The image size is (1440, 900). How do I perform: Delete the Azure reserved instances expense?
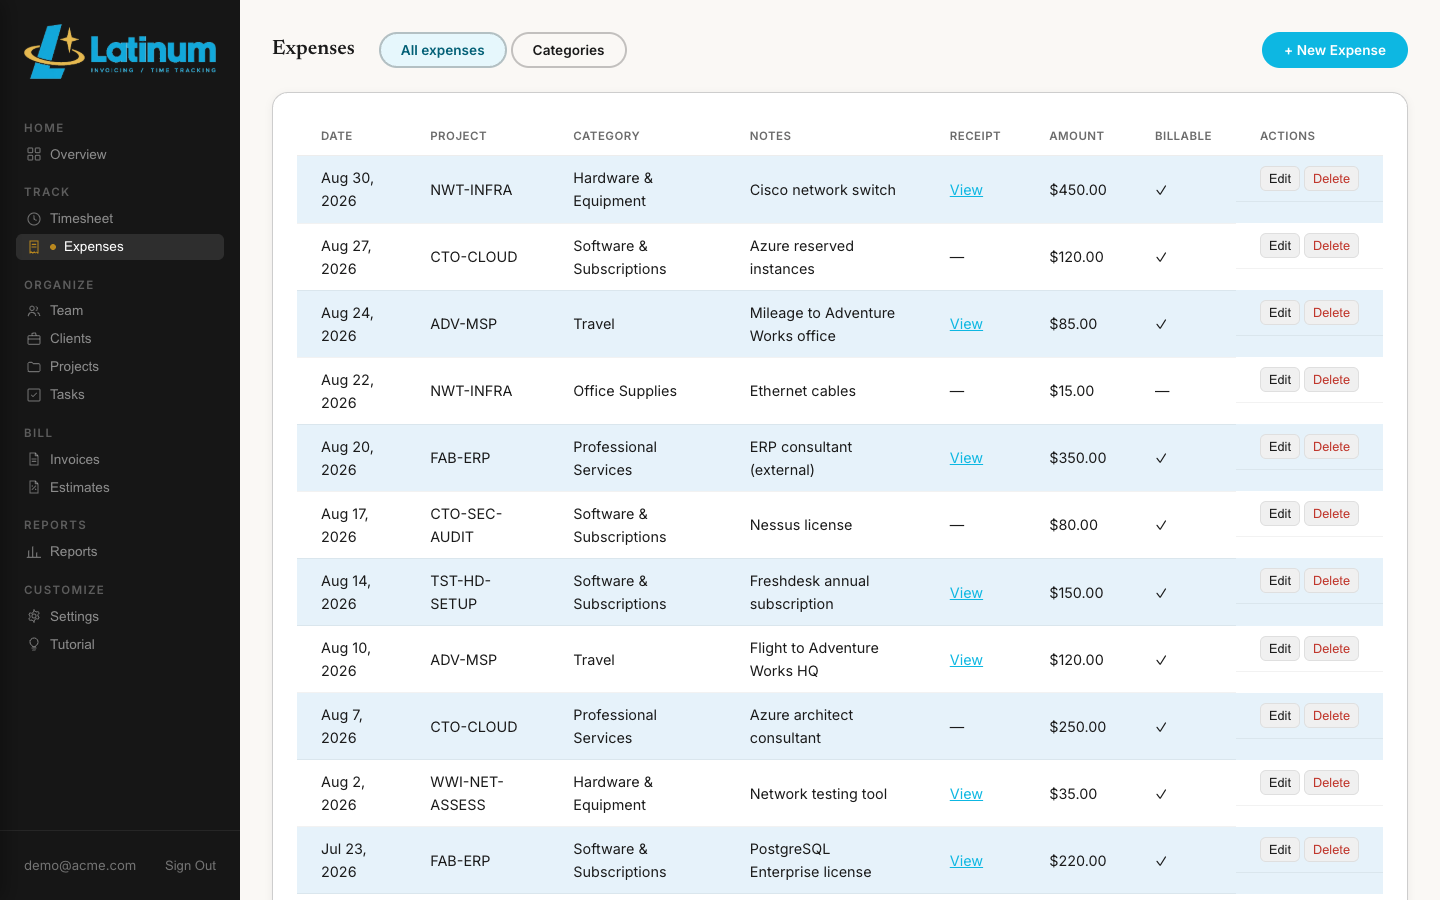coord(1331,246)
